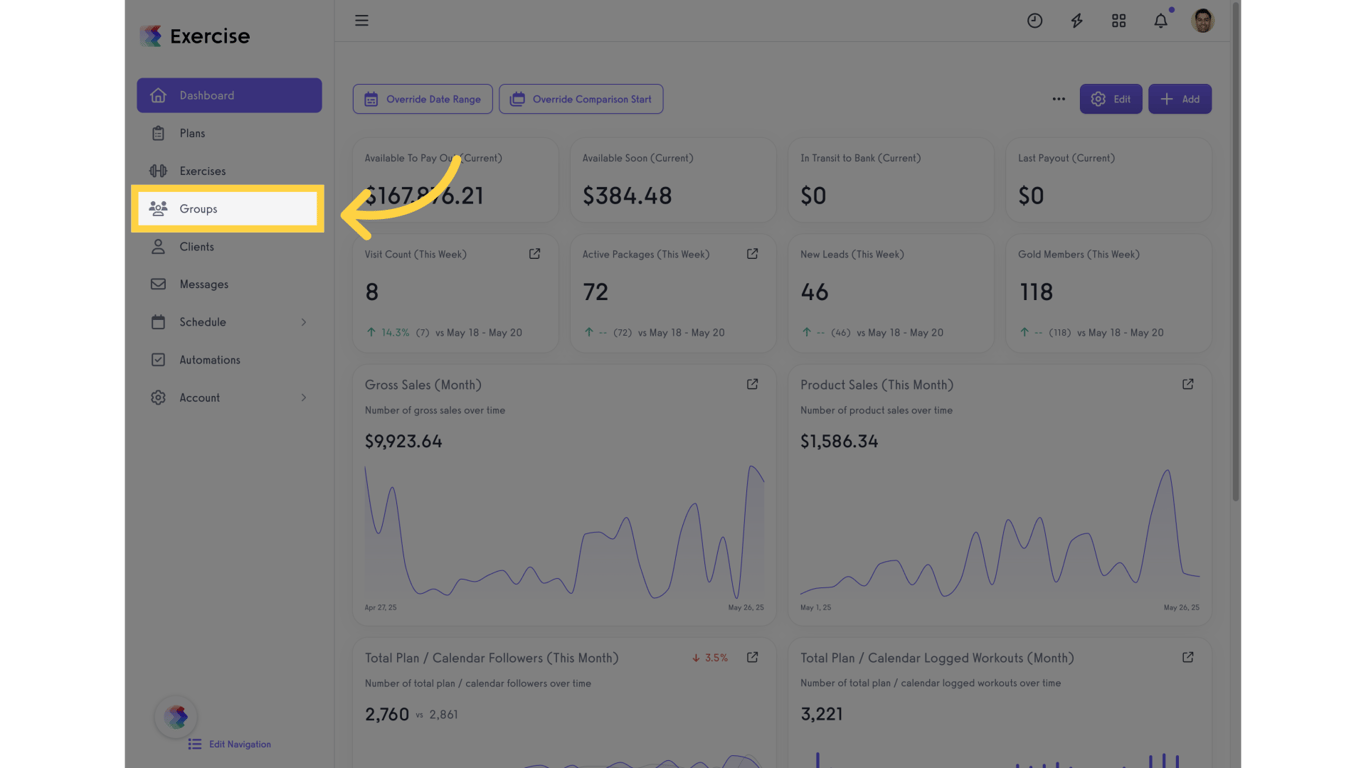
Task: Open Exercises in sidebar
Action: pos(229,171)
